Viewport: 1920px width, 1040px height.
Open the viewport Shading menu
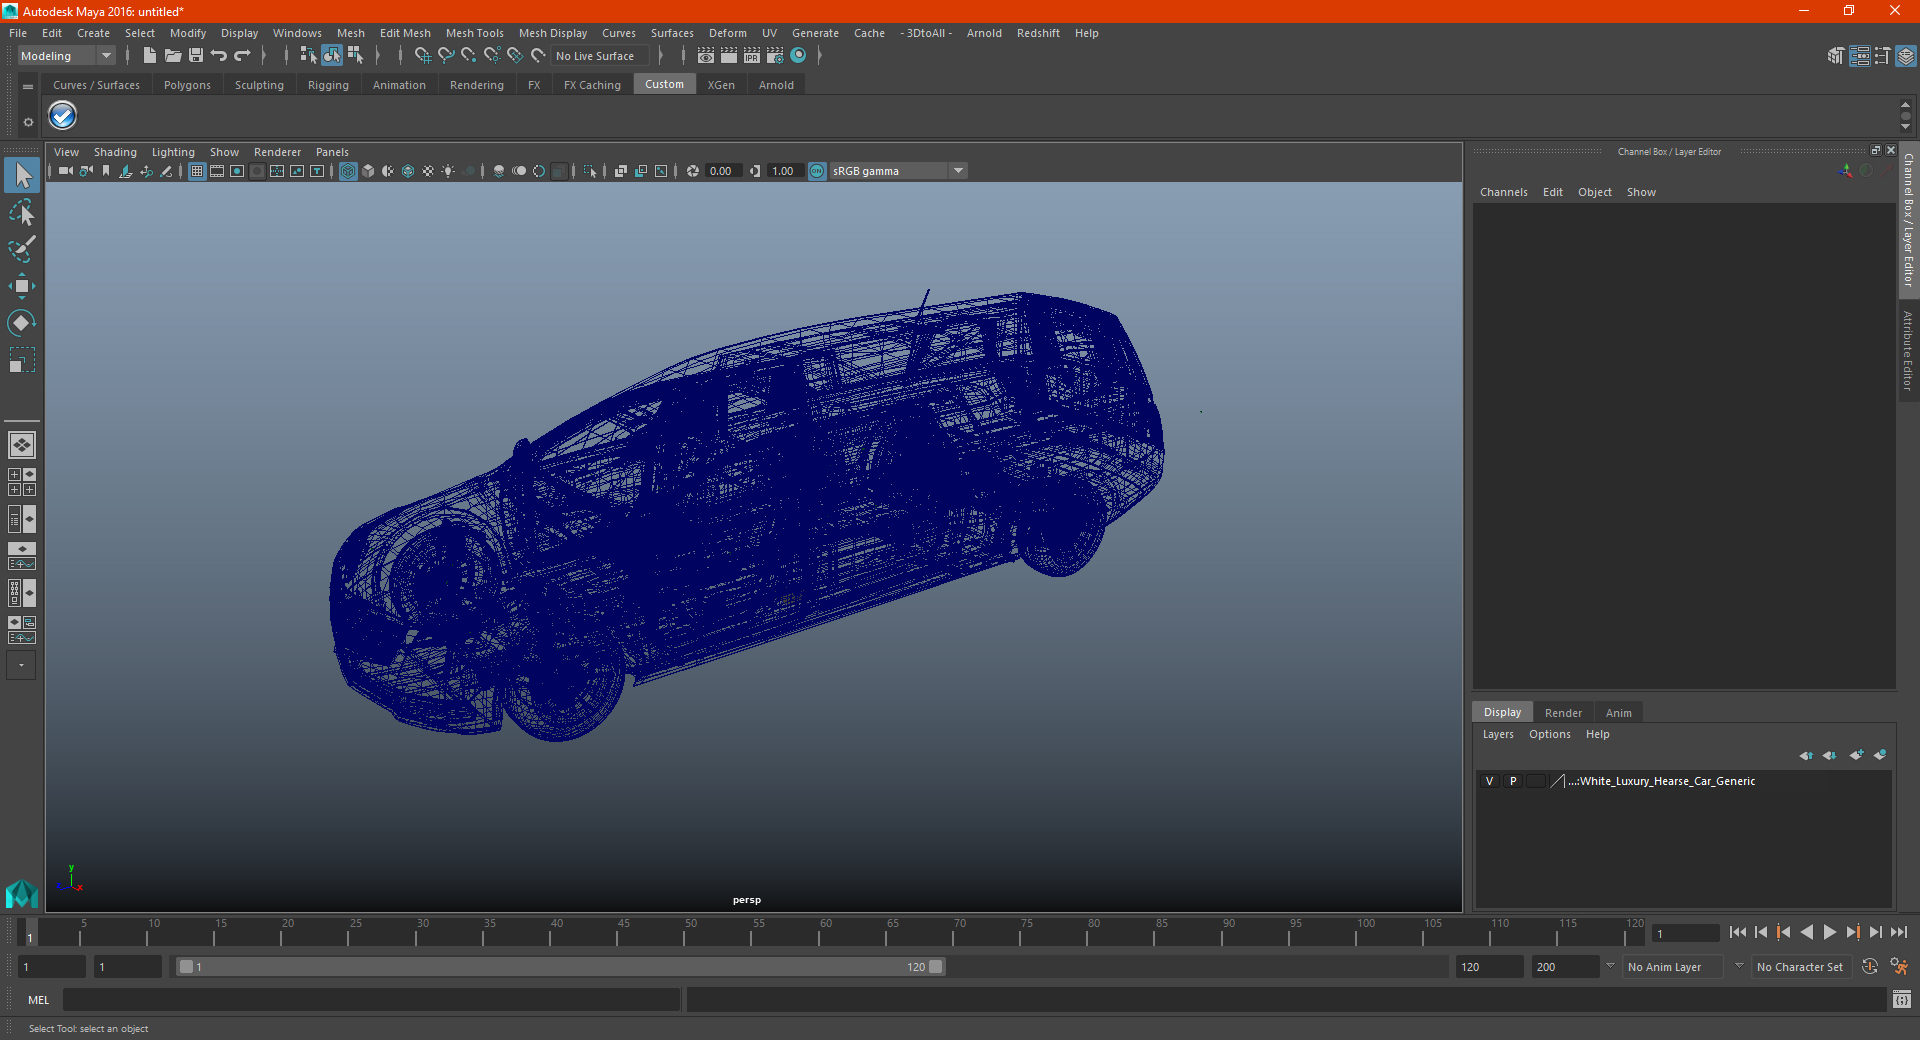click(115, 152)
